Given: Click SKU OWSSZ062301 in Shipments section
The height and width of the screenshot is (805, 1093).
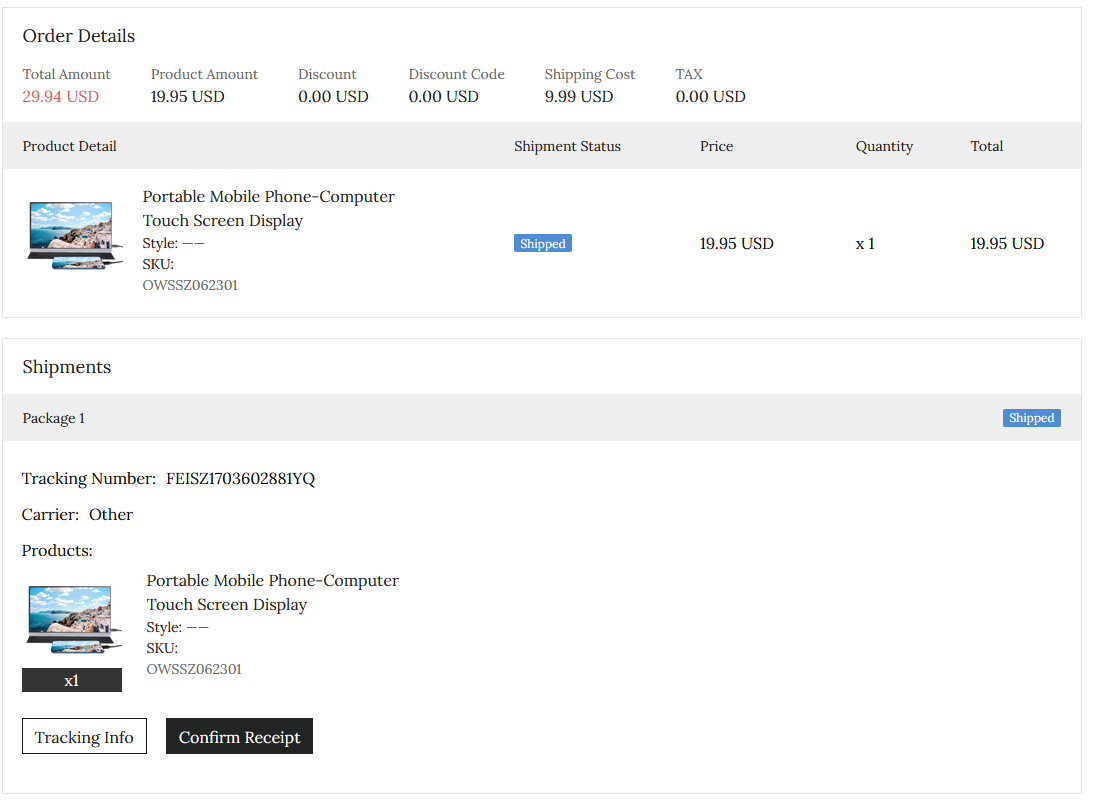Looking at the screenshot, I should [x=194, y=669].
